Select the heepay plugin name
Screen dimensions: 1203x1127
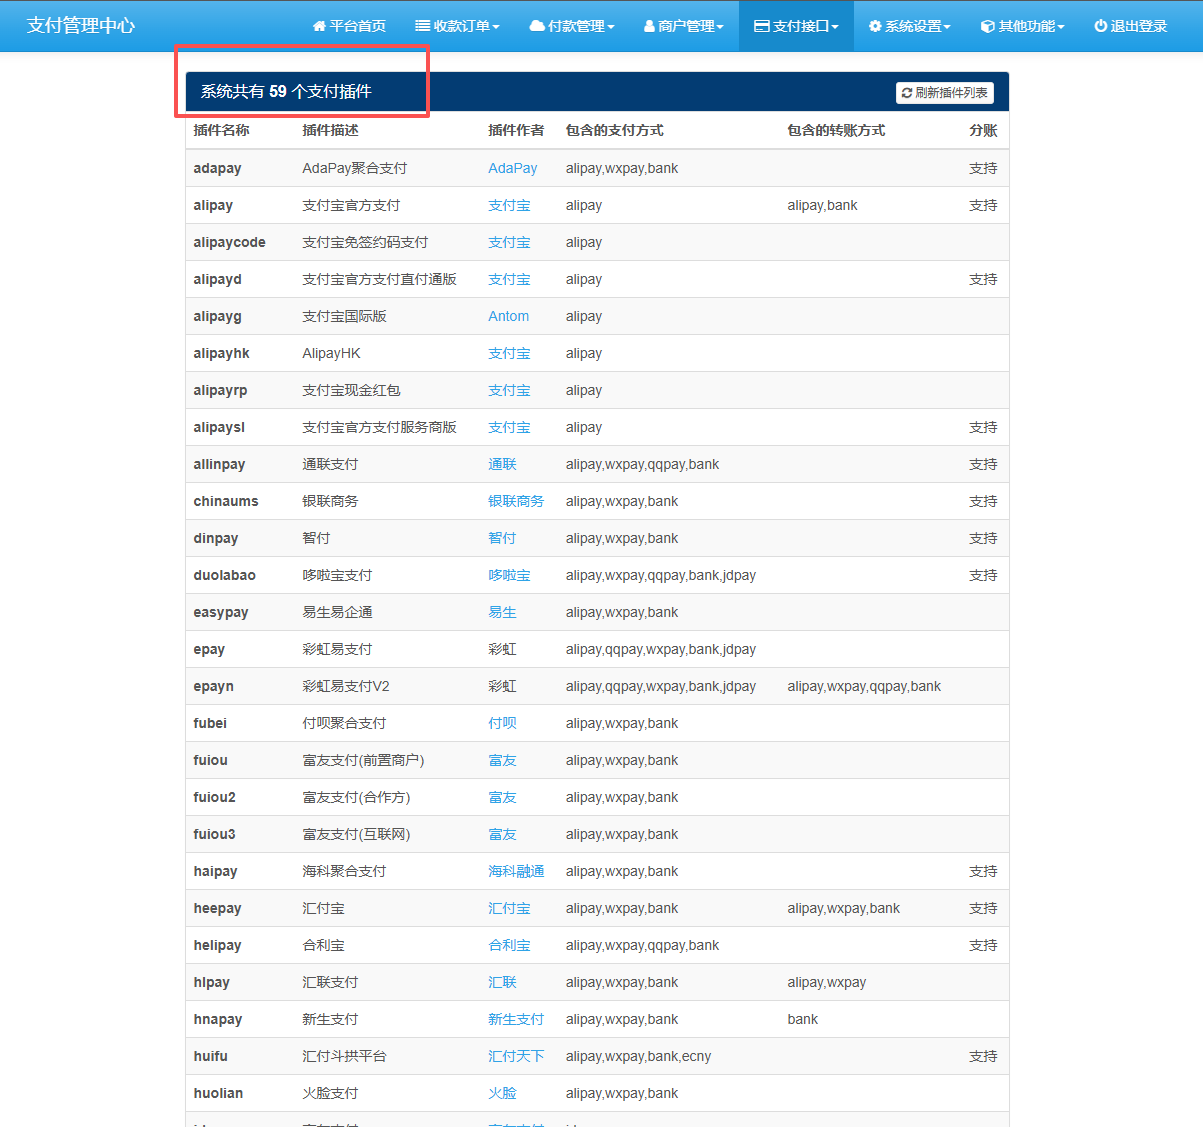[217, 908]
